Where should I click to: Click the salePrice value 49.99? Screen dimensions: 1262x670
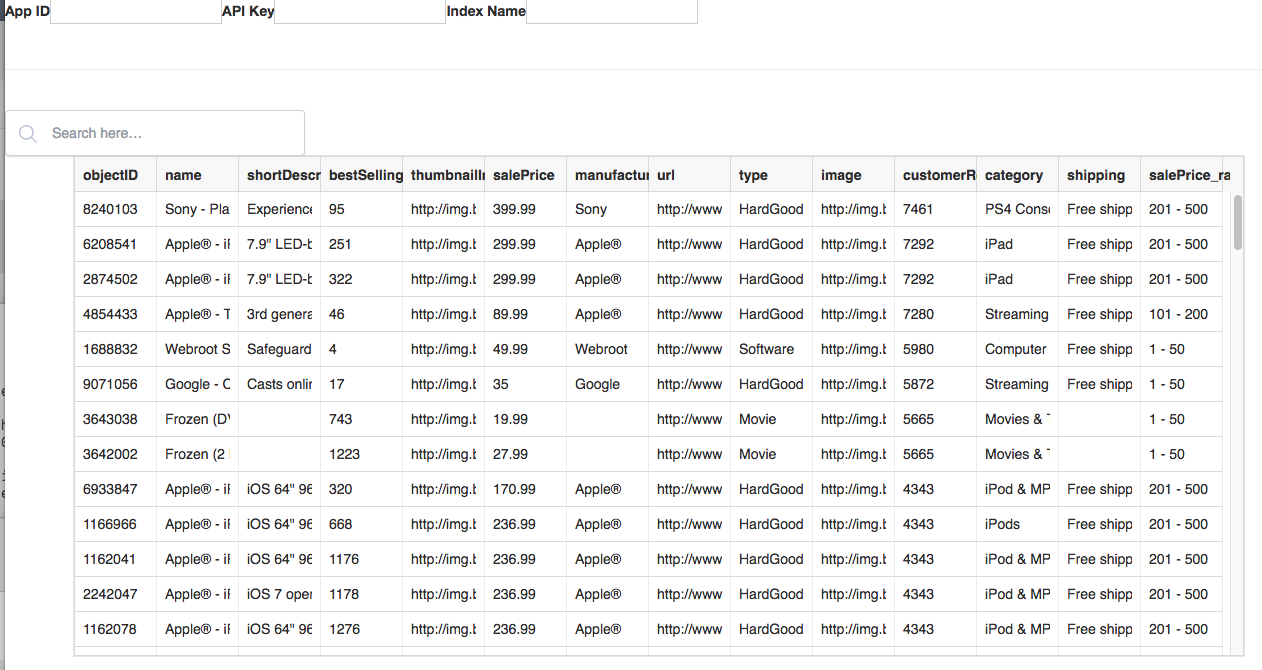pyautogui.click(x=525, y=349)
